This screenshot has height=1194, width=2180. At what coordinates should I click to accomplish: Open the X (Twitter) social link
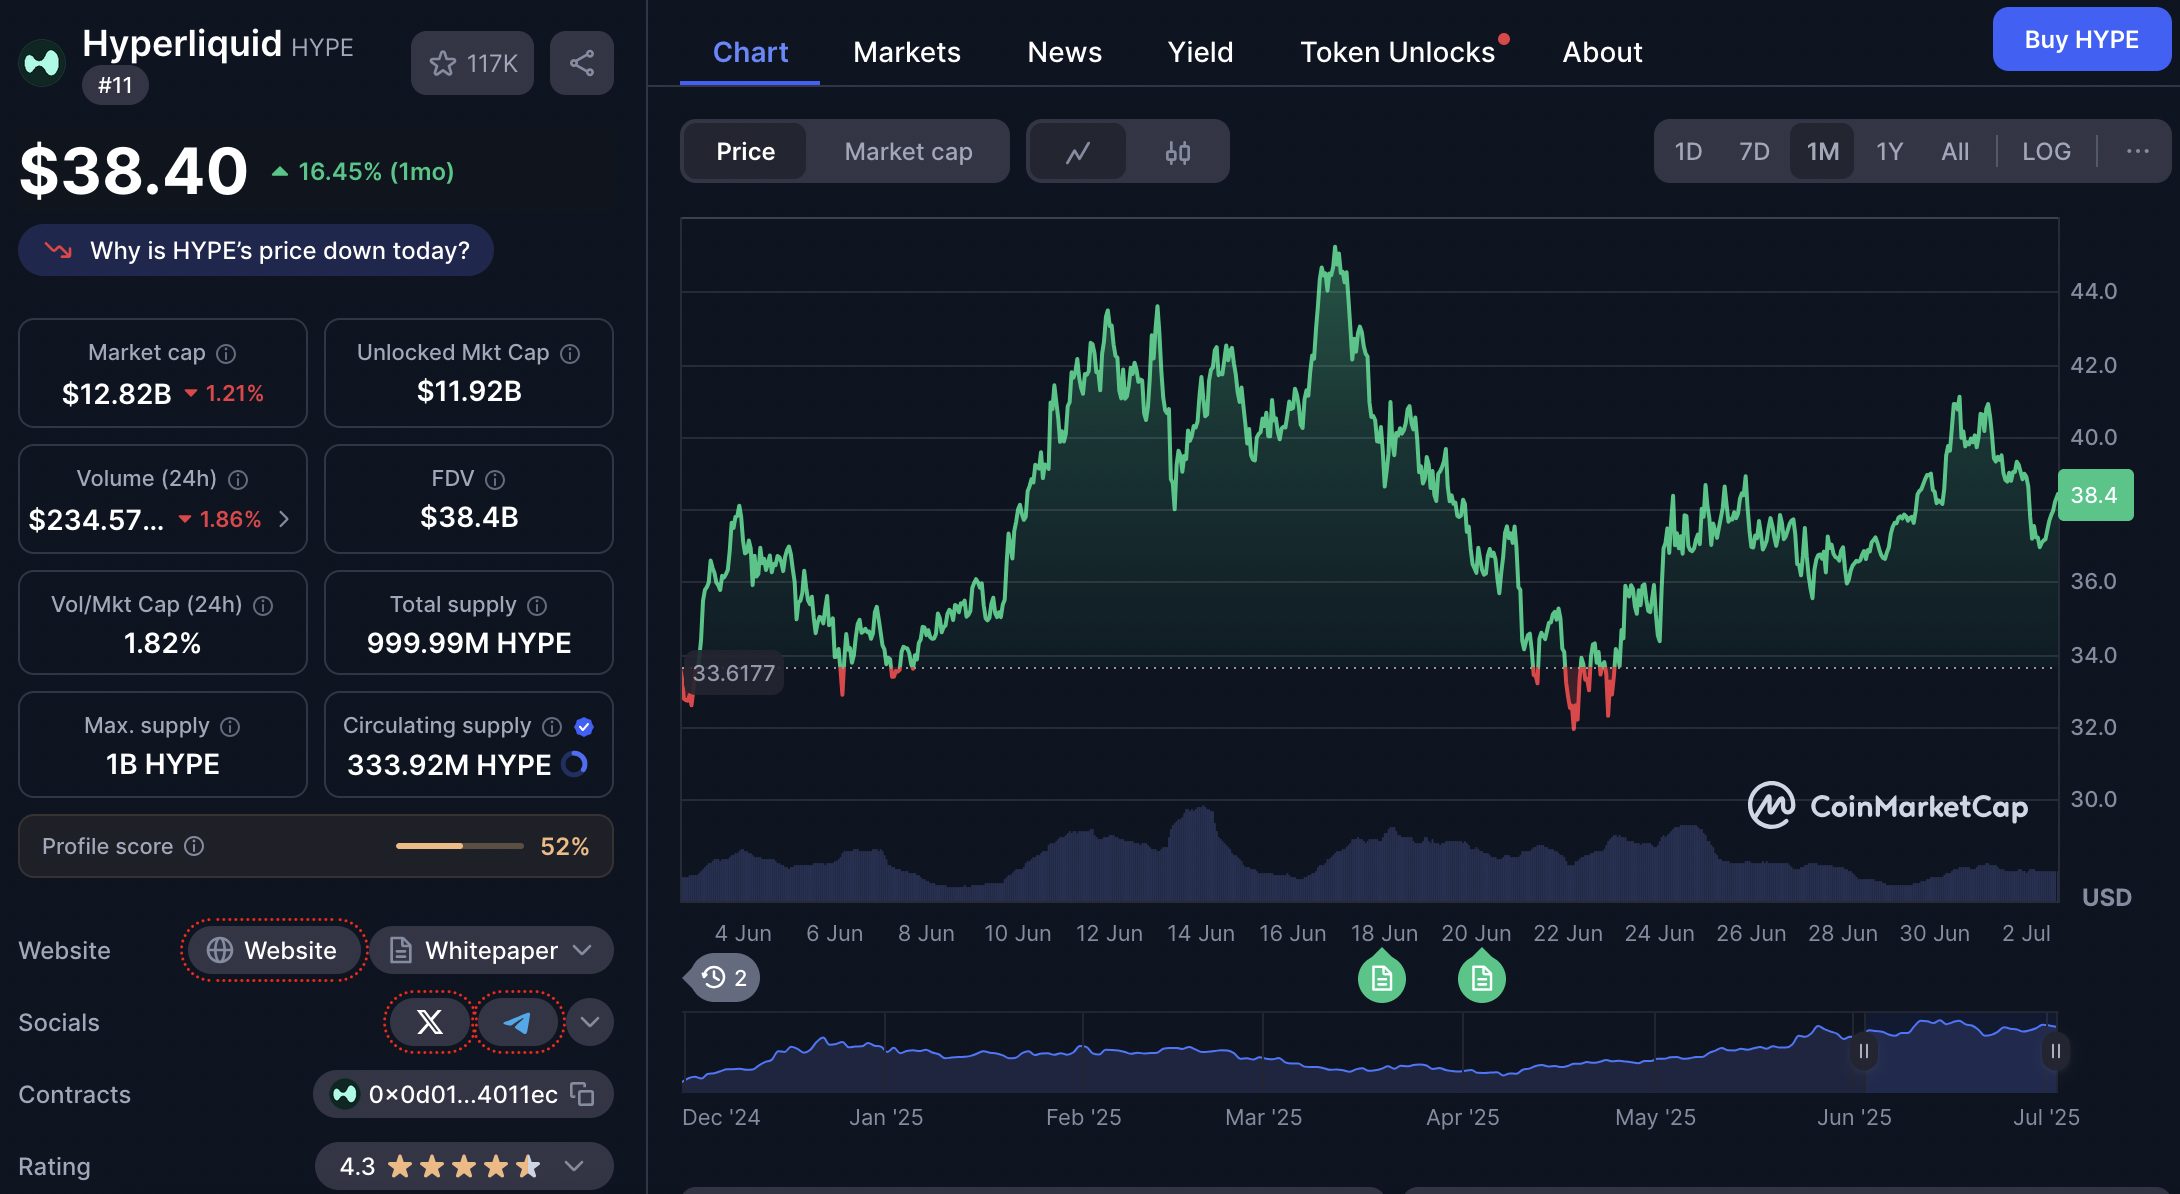429,1022
